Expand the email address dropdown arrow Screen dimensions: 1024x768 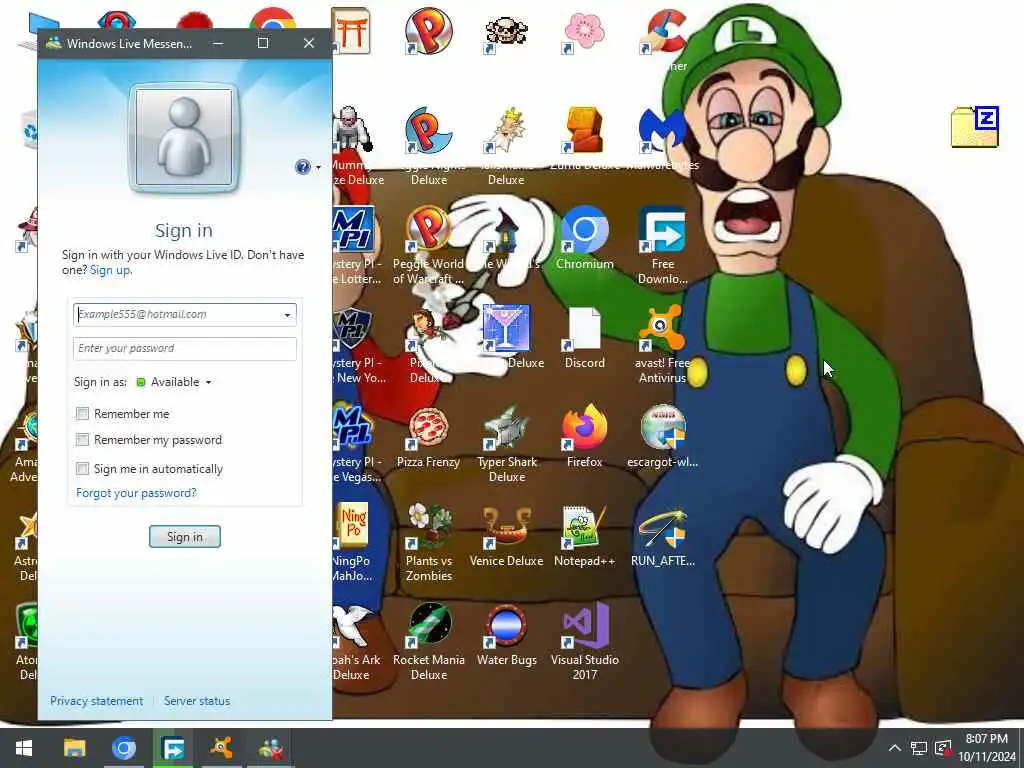coord(287,315)
